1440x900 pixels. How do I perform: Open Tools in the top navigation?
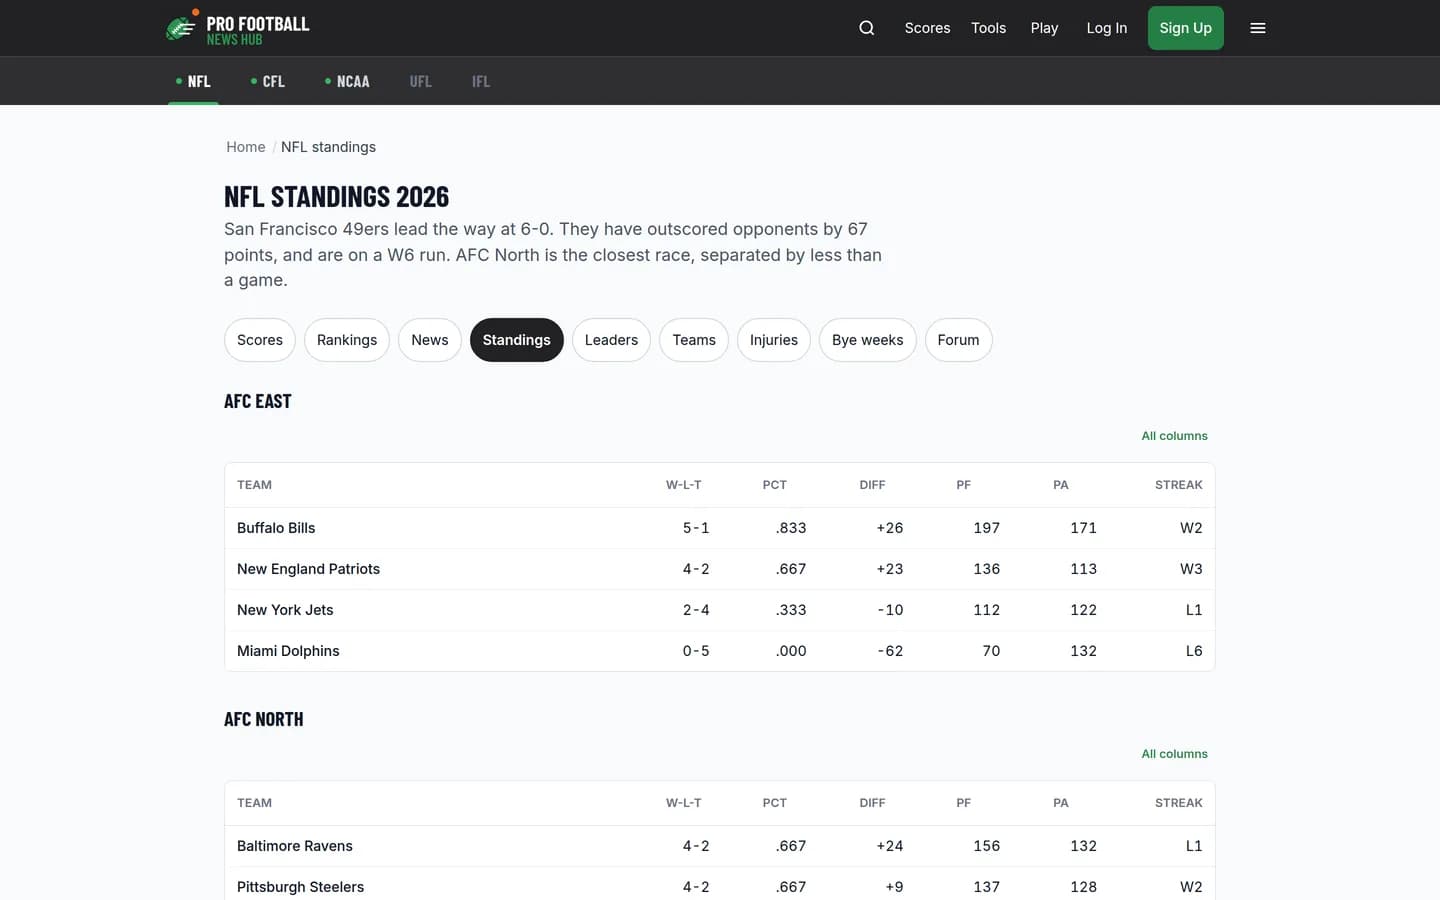(988, 28)
